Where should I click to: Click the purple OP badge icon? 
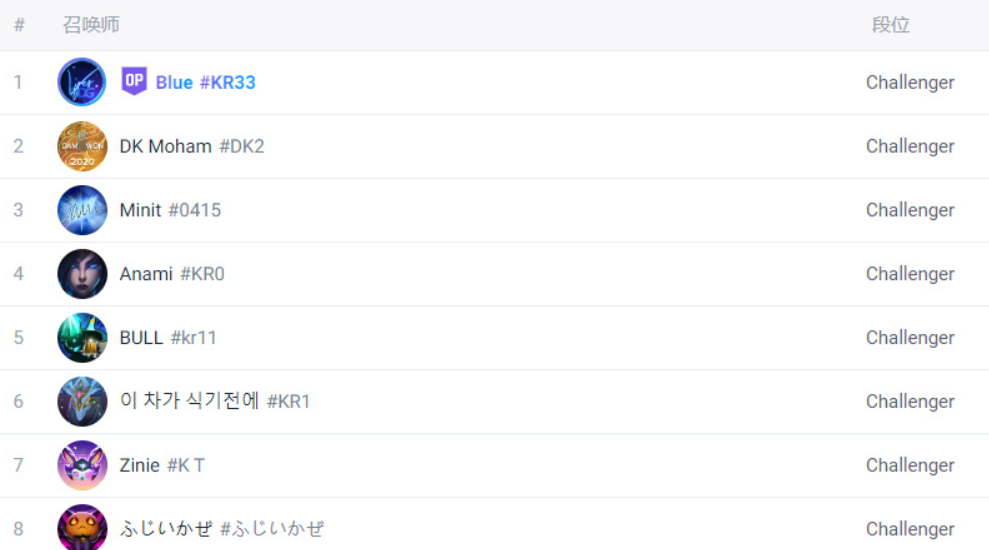point(134,81)
